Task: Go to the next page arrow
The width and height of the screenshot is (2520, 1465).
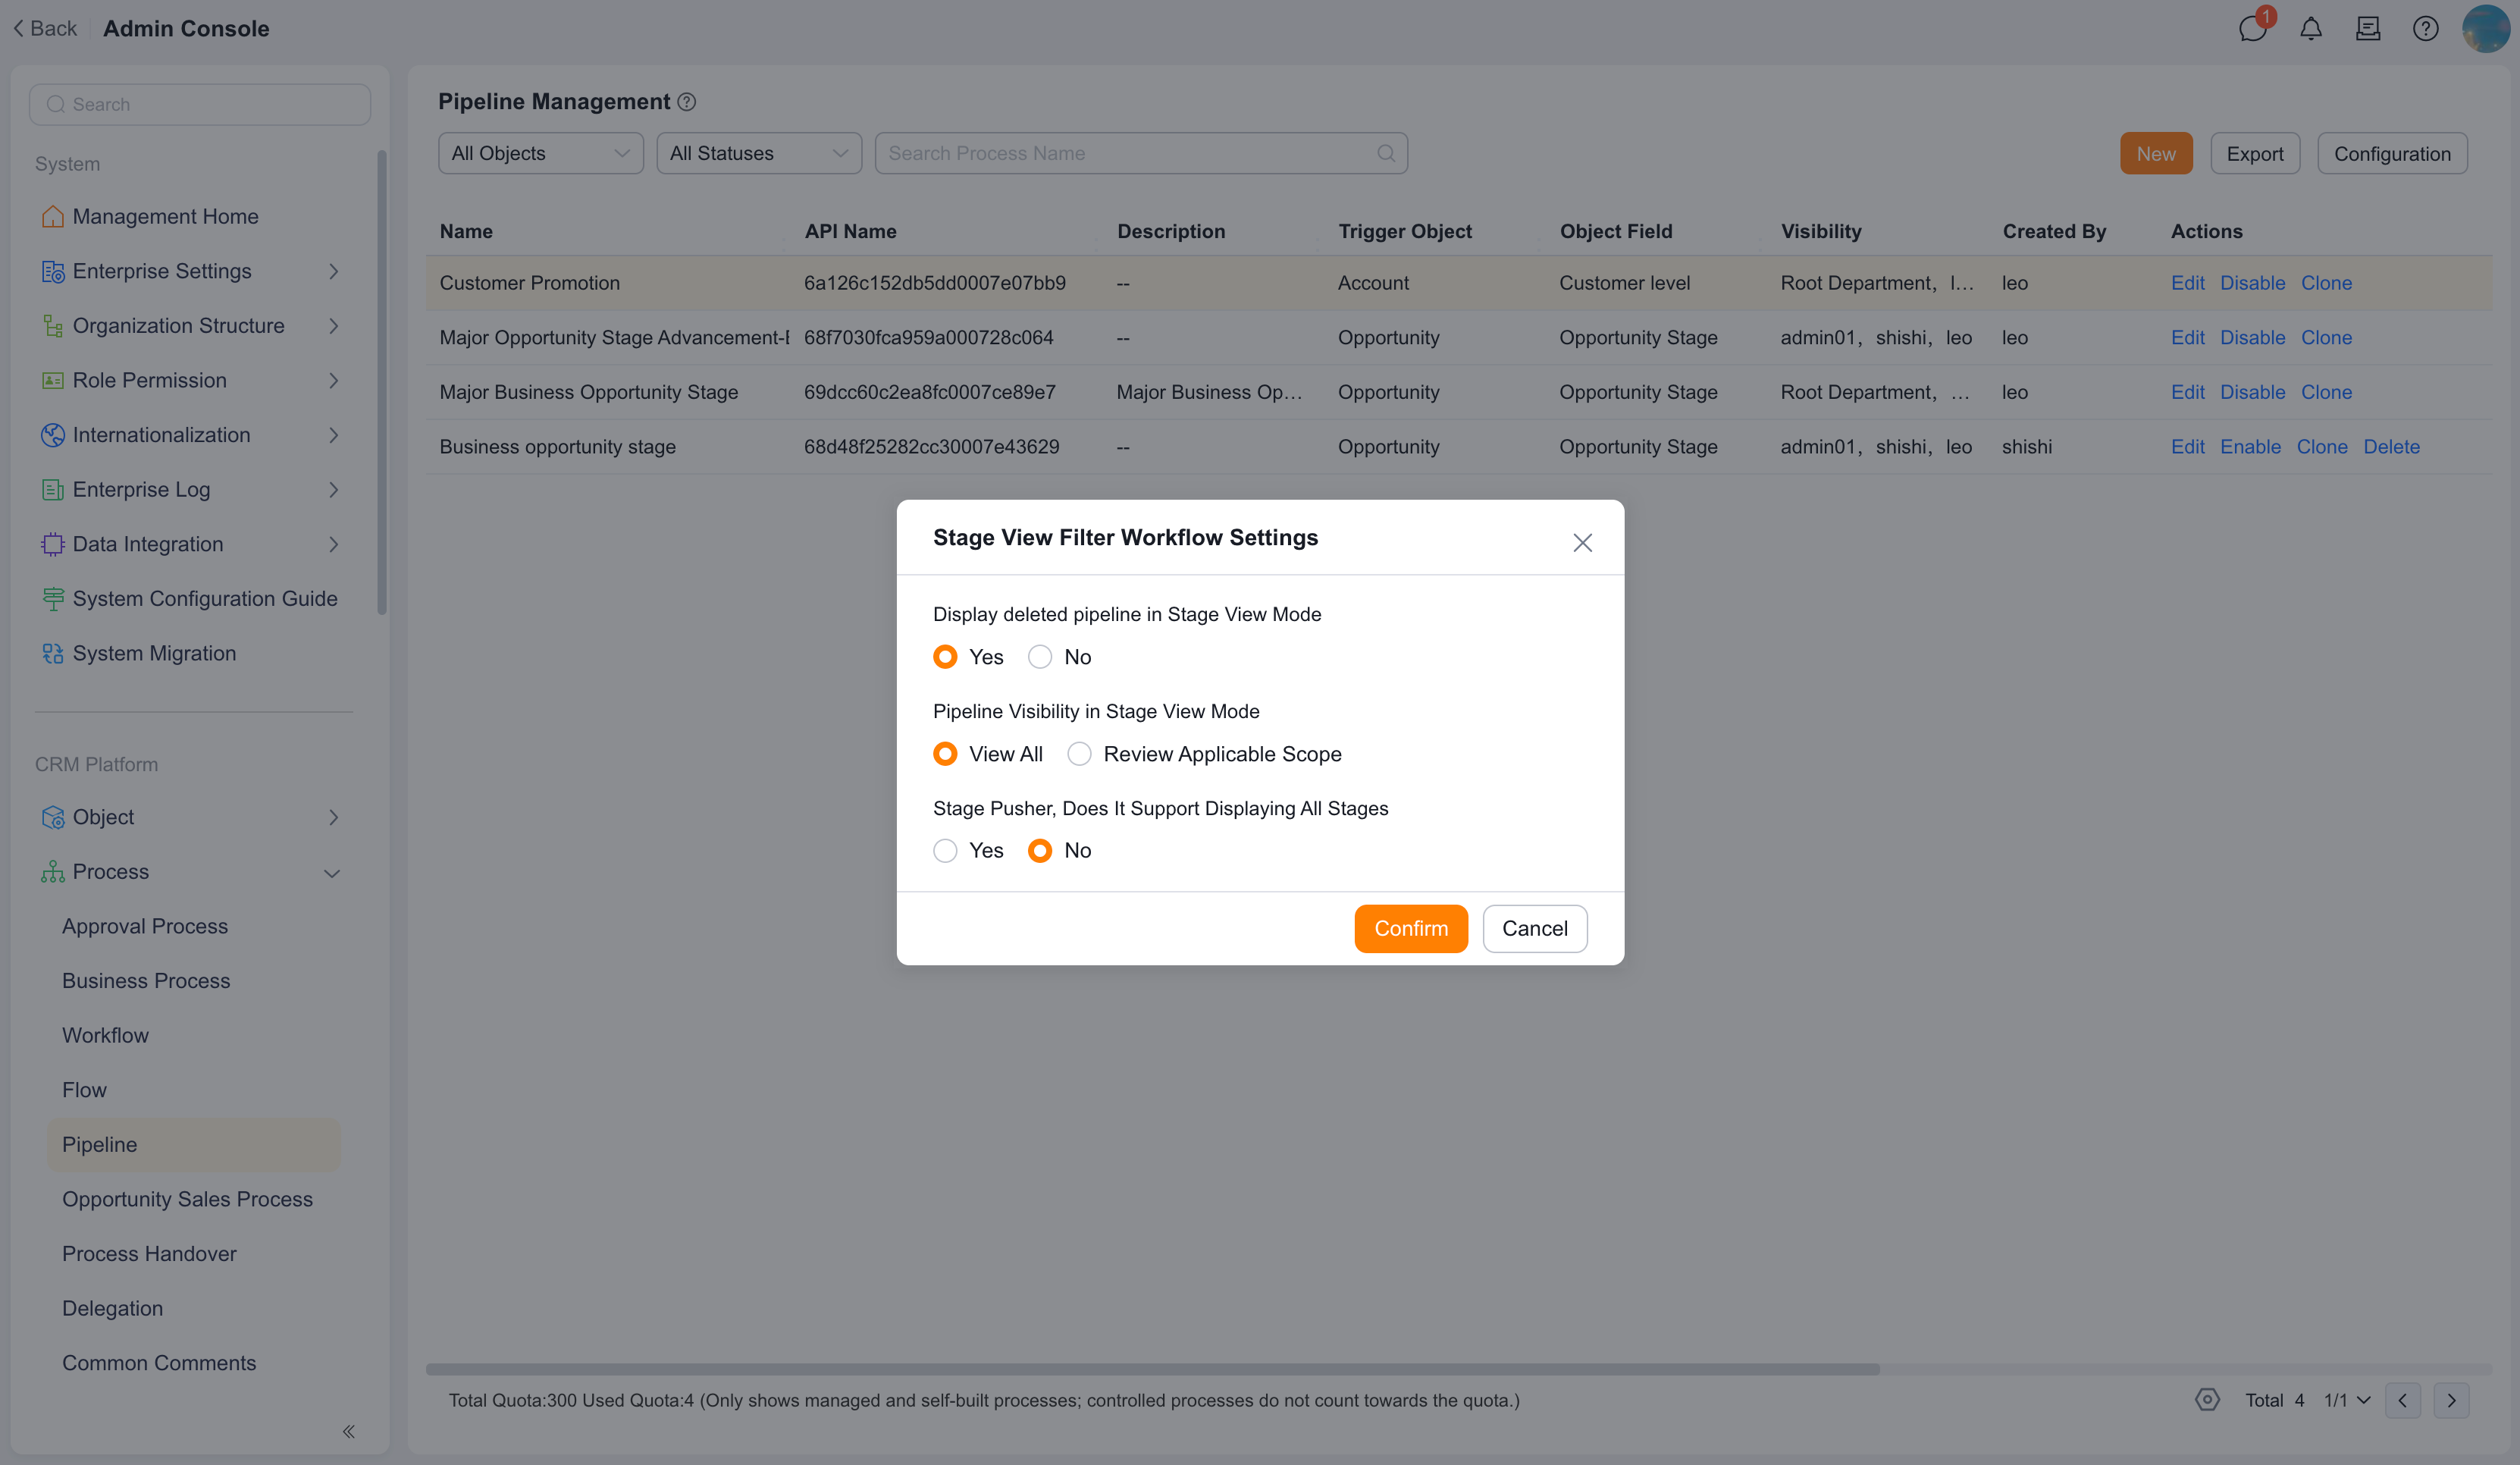Action: [x=2451, y=1400]
